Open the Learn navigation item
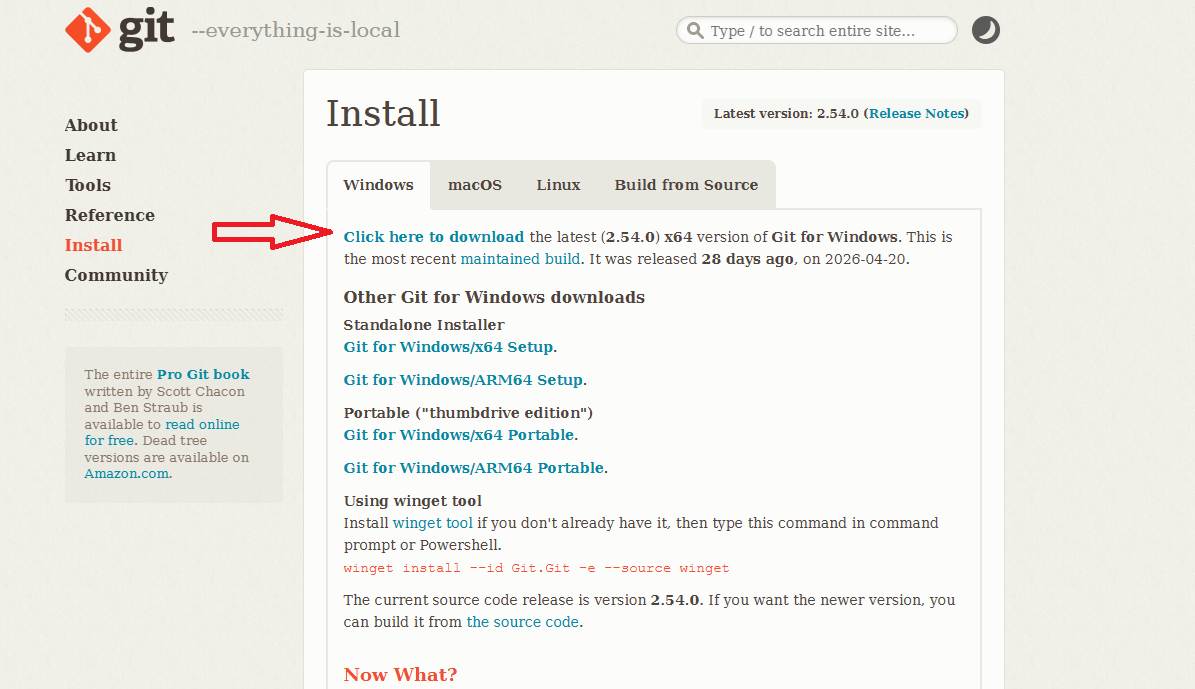Screen dimensions: 1195x689 click(x=90, y=155)
